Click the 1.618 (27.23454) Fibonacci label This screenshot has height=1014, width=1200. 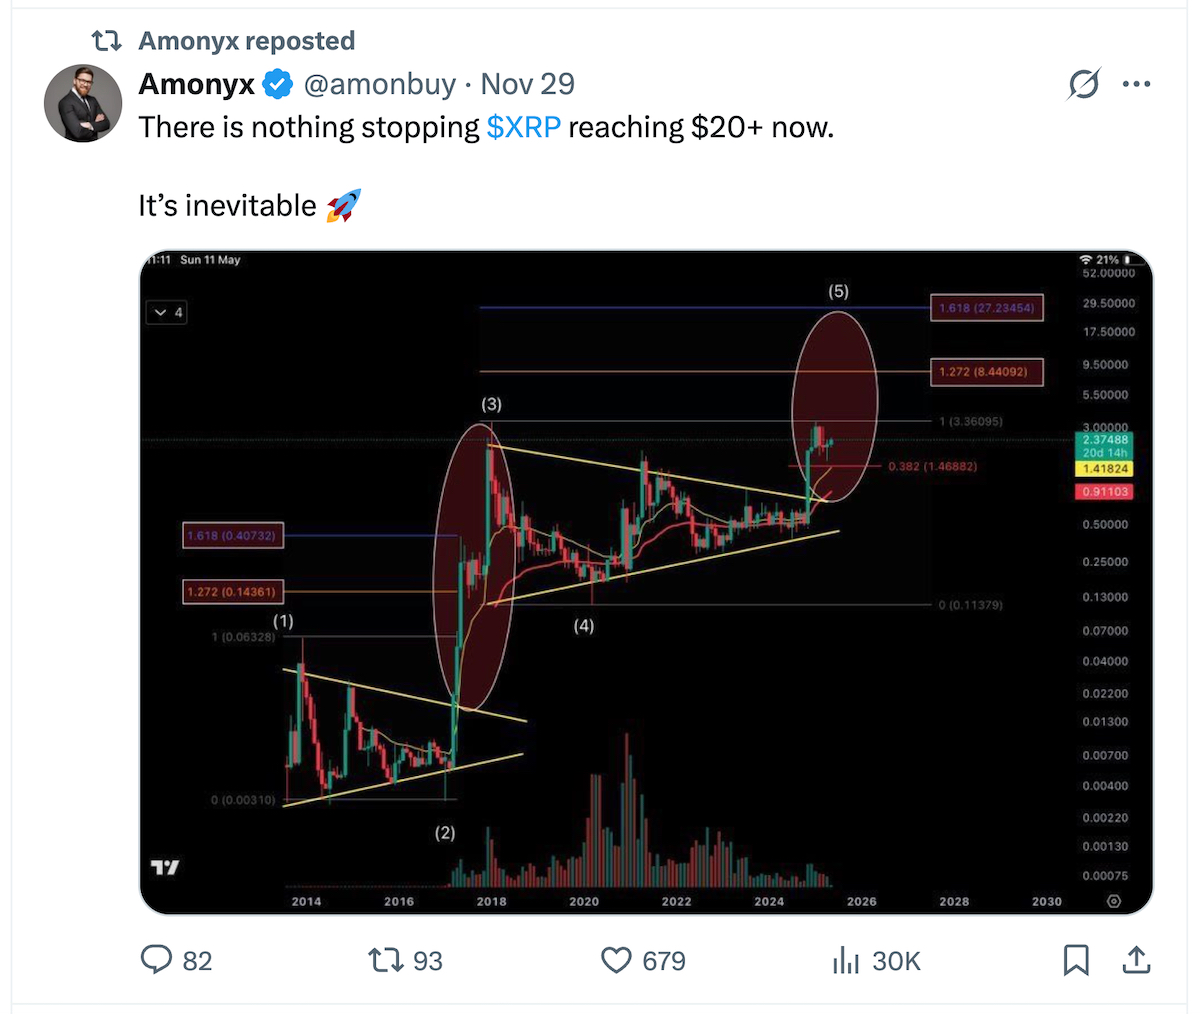(987, 307)
